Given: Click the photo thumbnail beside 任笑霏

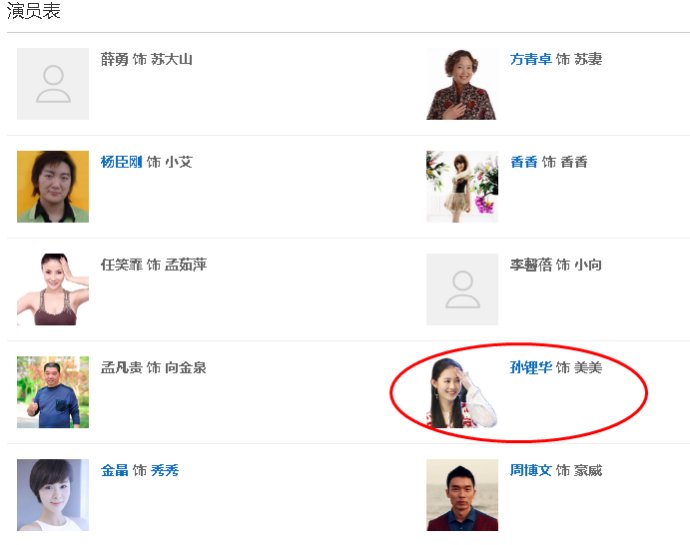Looking at the screenshot, I should (53, 289).
